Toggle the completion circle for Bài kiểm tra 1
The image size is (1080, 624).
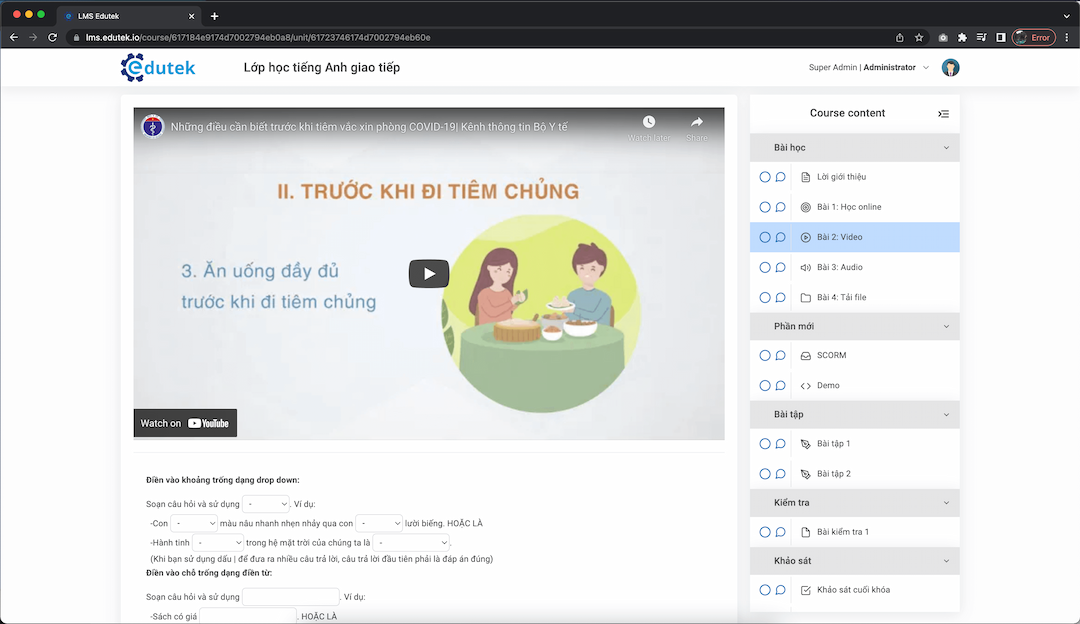(x=764, y=532)
